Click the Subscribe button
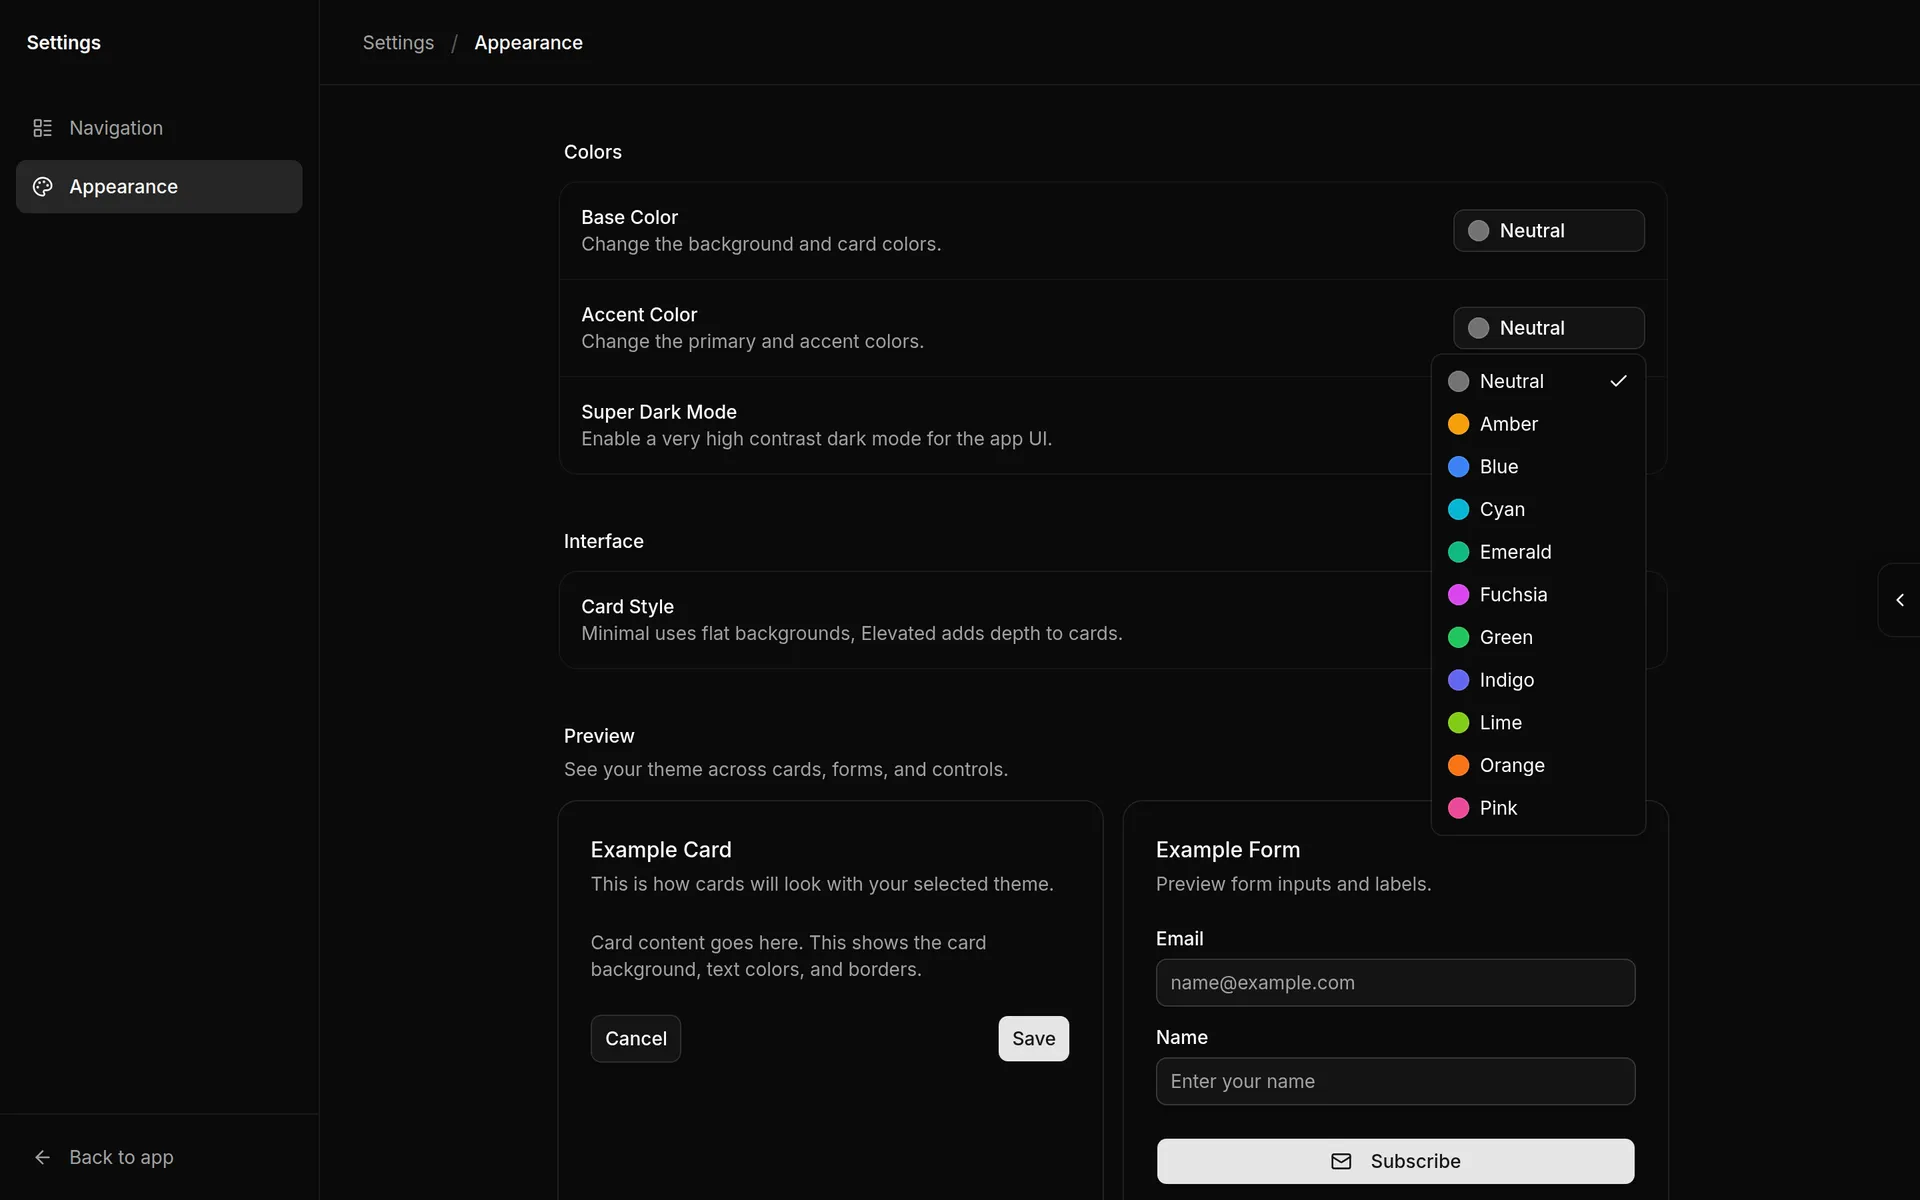1920x1200 pixels. click(1395, 1161)
